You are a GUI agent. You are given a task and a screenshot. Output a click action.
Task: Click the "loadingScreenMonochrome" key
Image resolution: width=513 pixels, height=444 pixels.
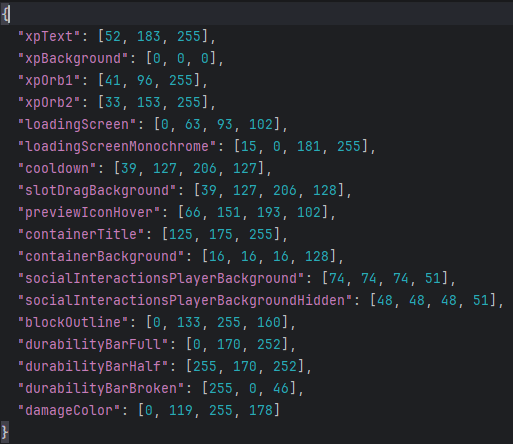(x=117, y=146)
